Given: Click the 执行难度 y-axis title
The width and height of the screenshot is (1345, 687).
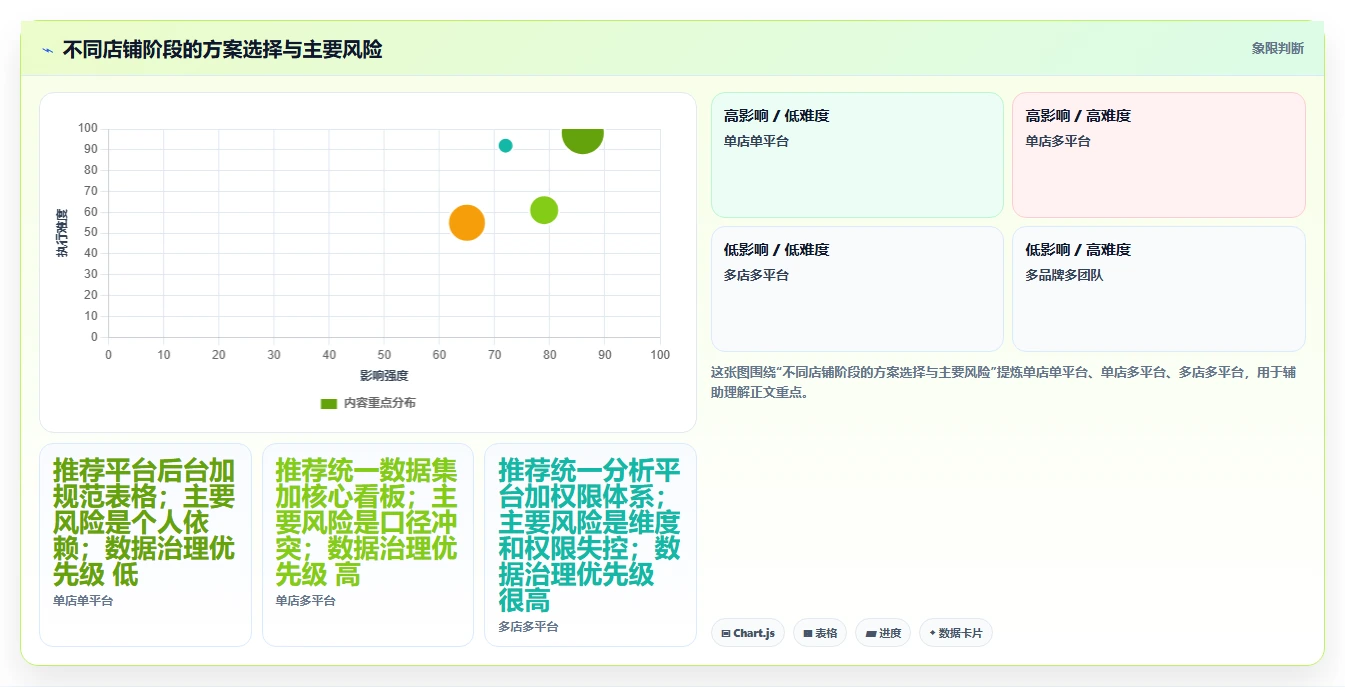Looking at the screenshot, I should (62, 233).
